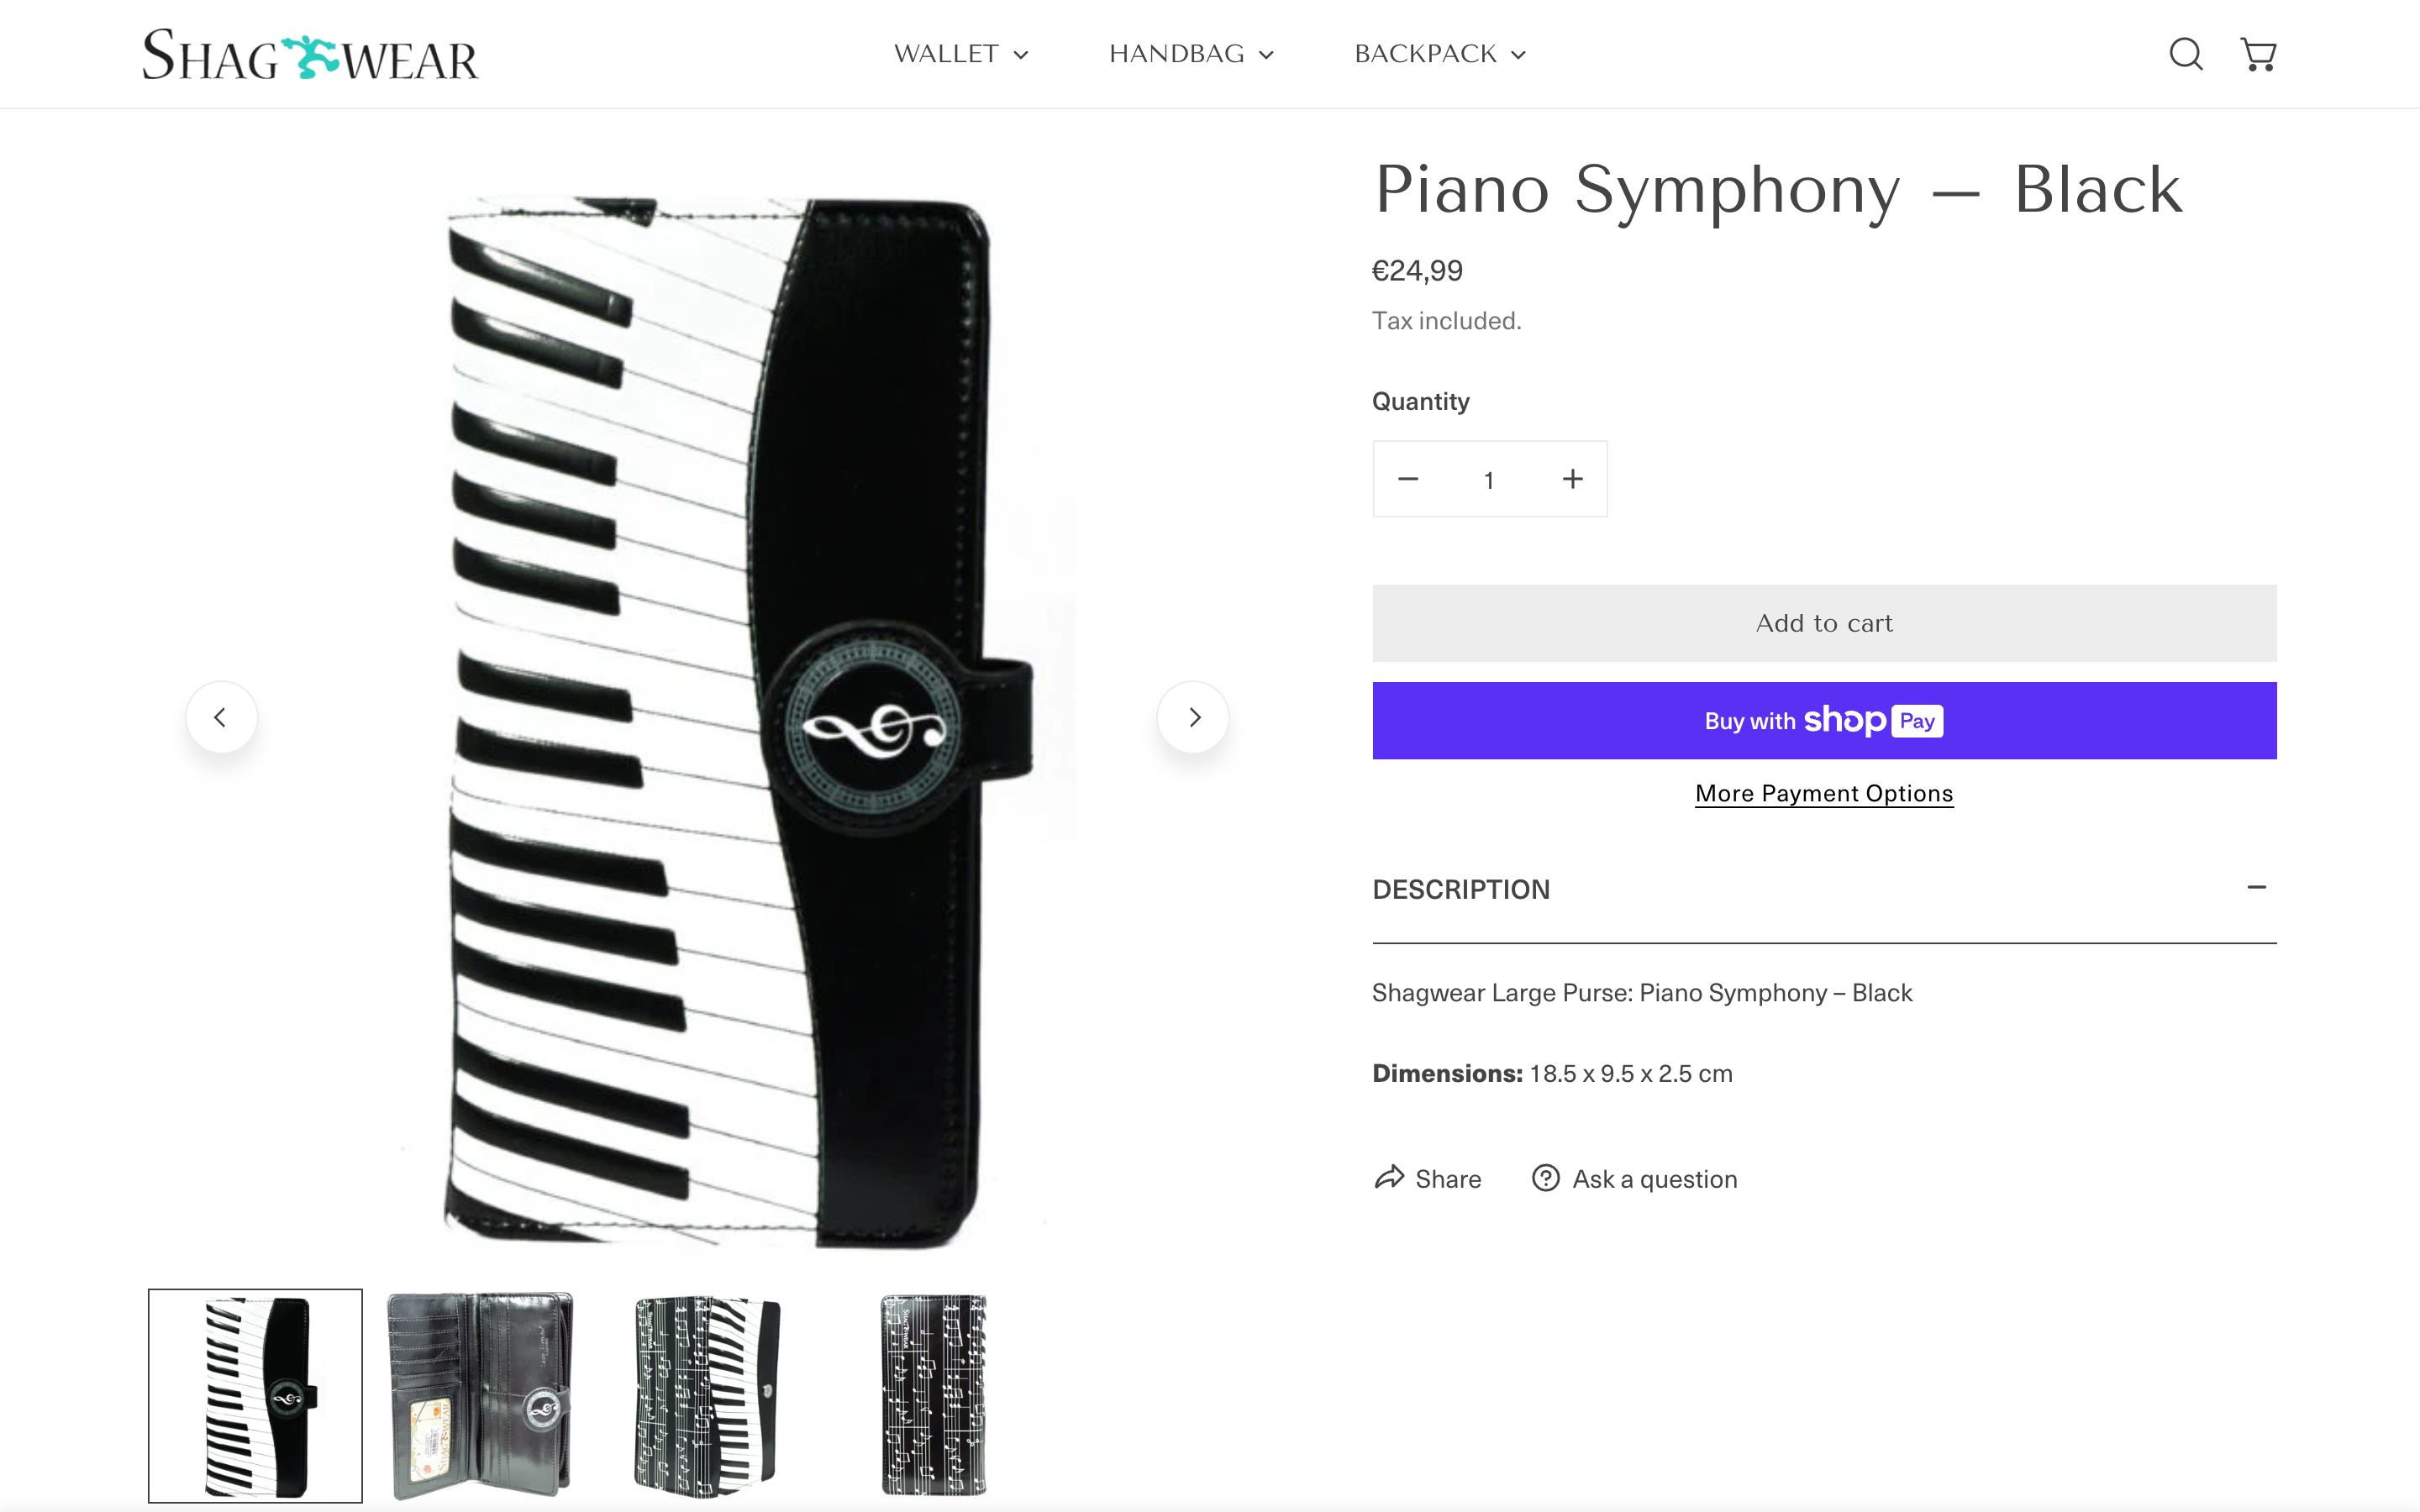2420x1512 pixels.
Task: Click the quantity input field
Action: pyautogui.click(x=1489, y=480)
